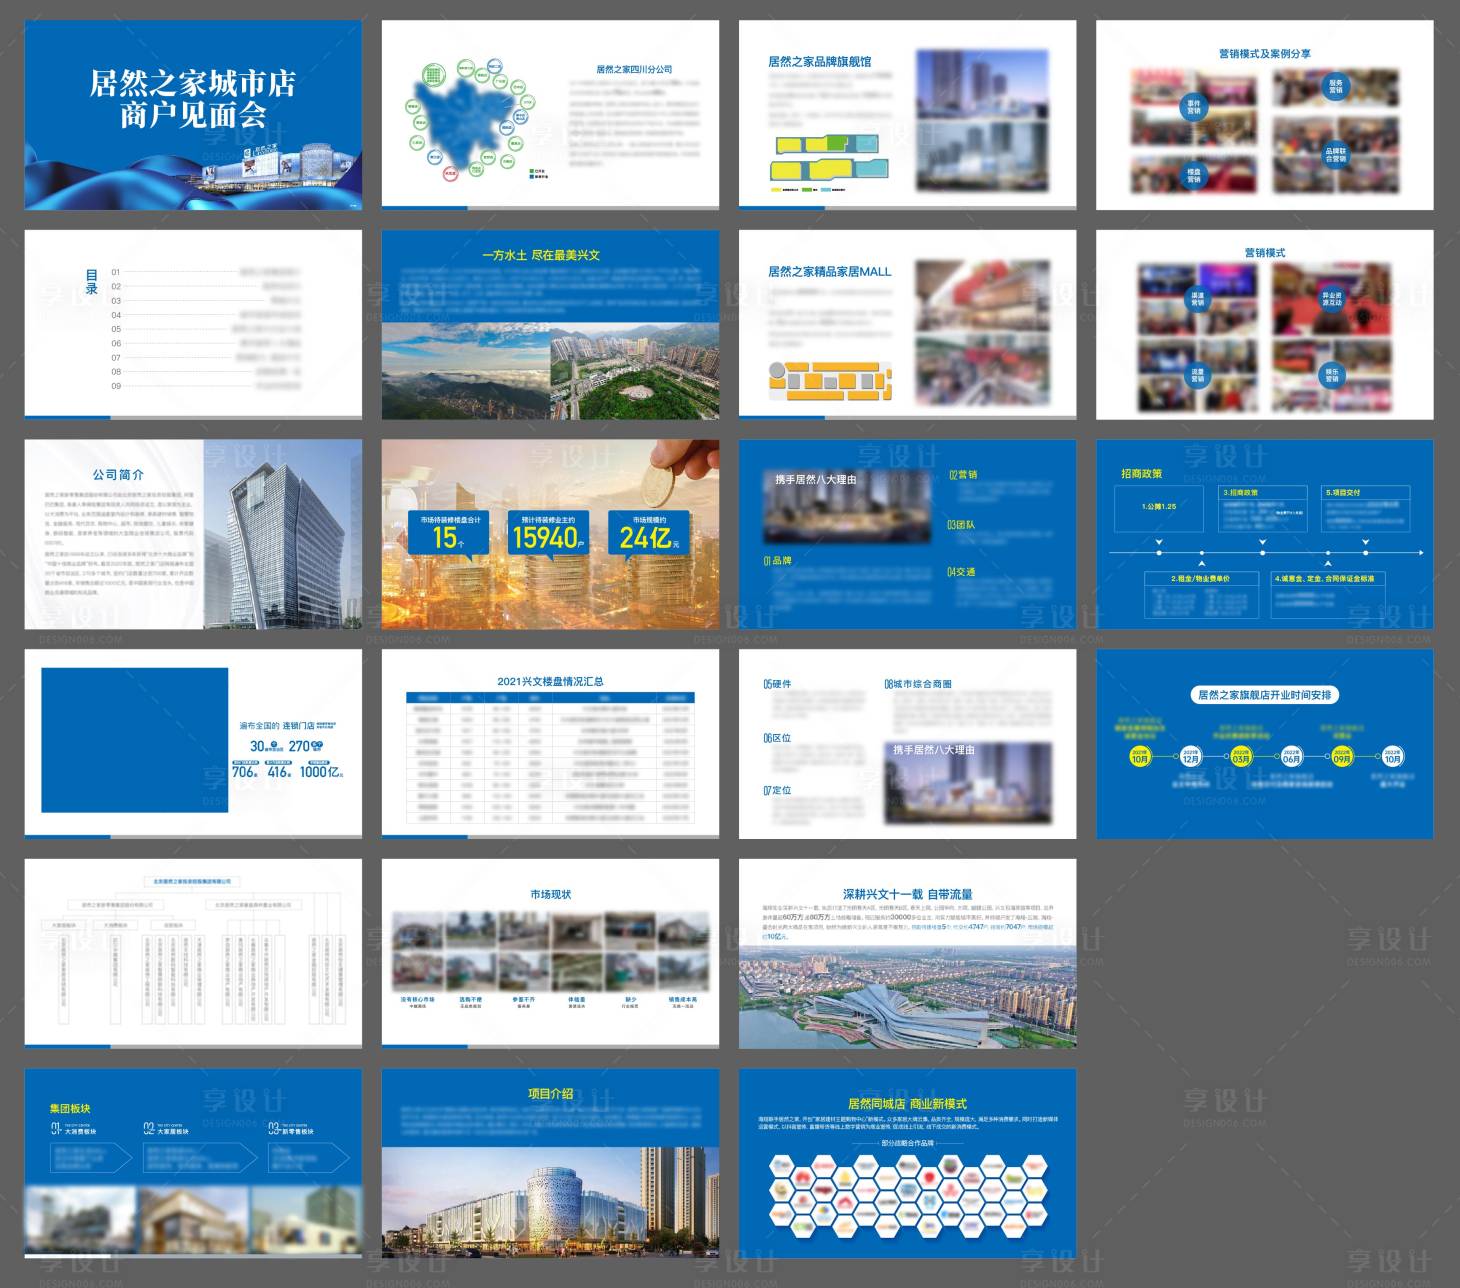Click the 06月 timeline circle

point(1291,756)
